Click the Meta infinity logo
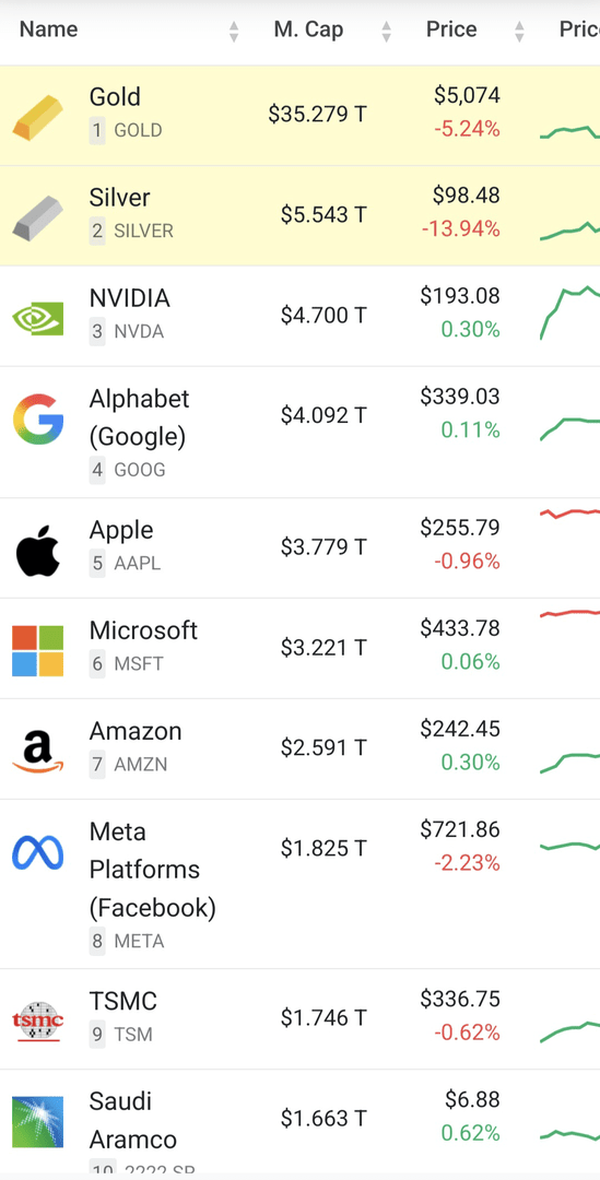This screenshot has height=1180, width=600. pyautogui.click(x=38, y=852)
